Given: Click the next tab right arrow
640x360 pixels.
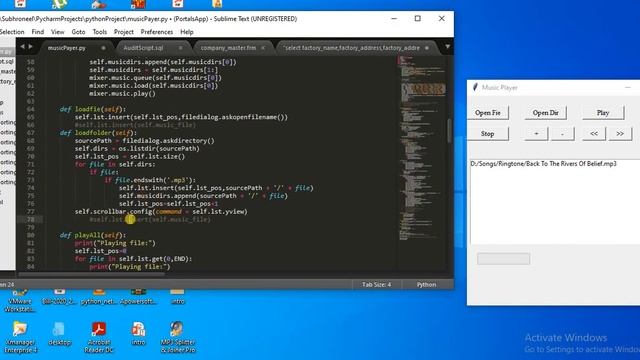Looking at the screenshot, I should coord(31,47).
